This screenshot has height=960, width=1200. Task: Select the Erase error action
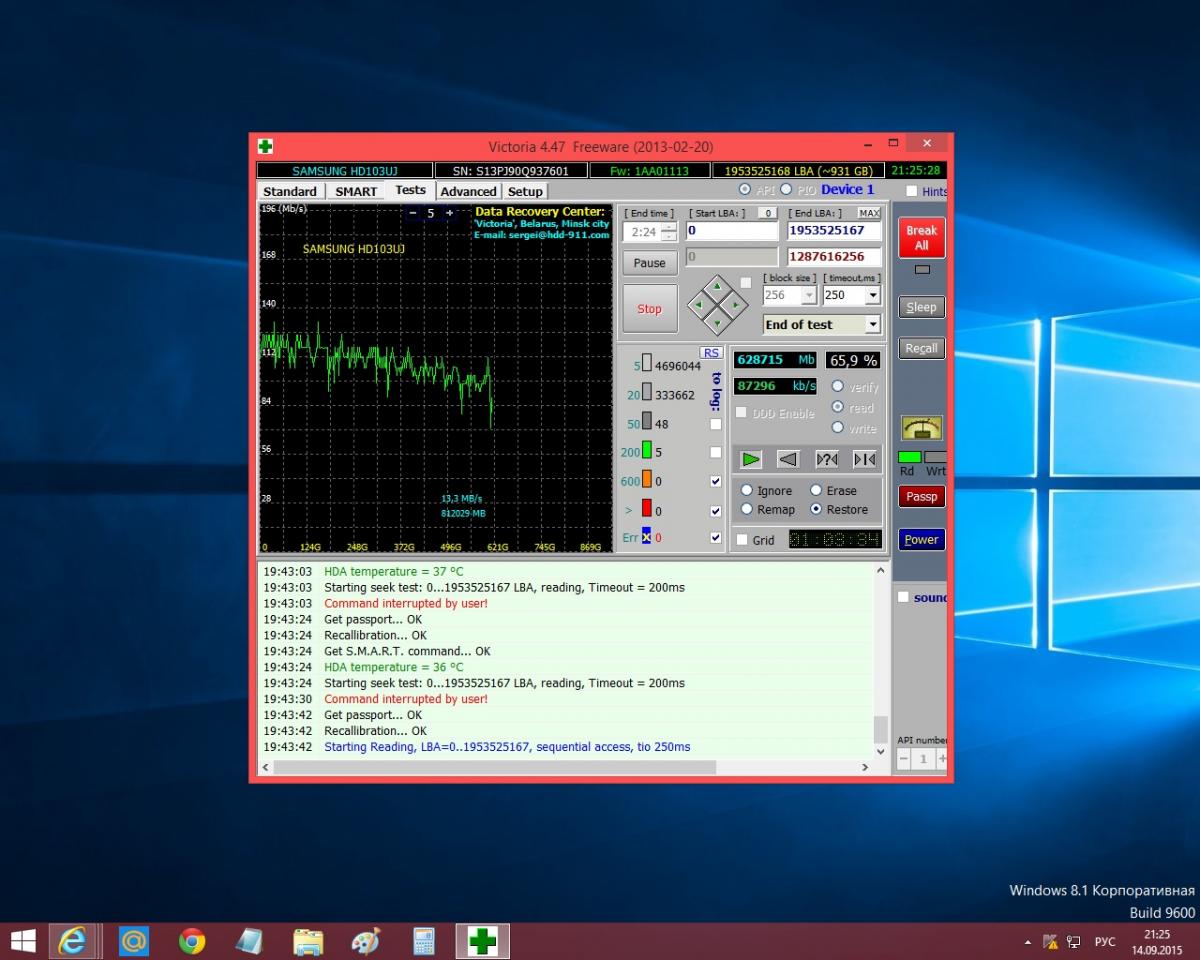click(816, 490)
